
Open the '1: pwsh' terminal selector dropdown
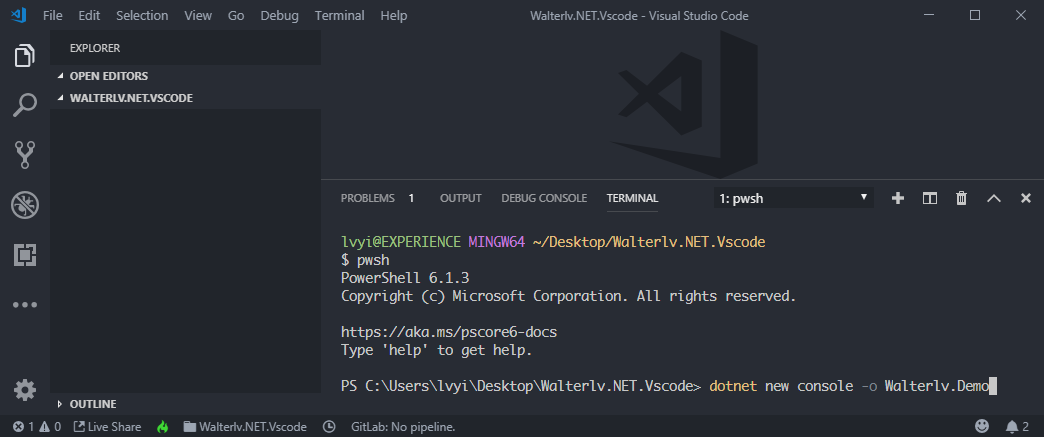pos(793,198)
